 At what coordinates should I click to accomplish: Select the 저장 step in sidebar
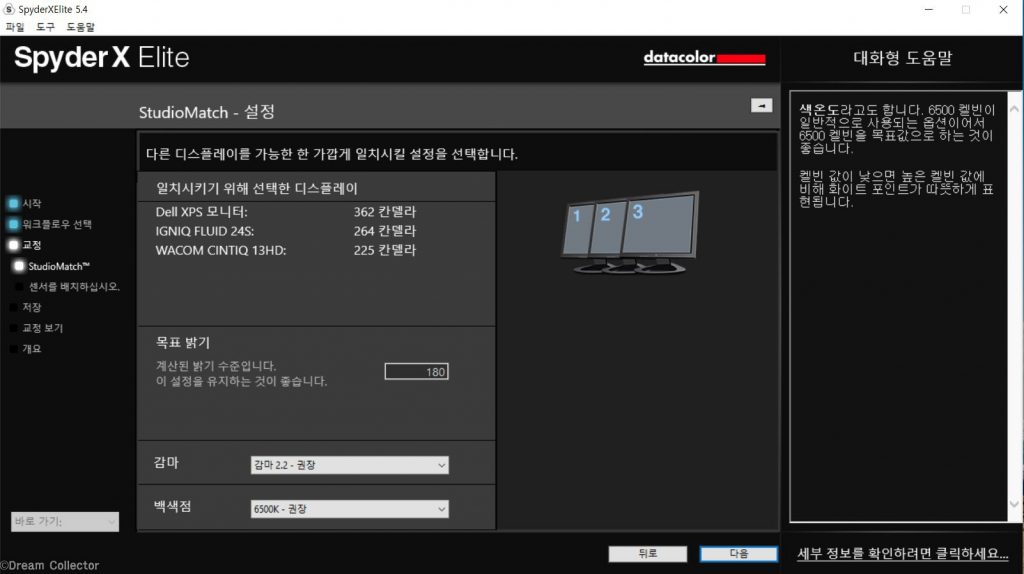coord(25,307)
